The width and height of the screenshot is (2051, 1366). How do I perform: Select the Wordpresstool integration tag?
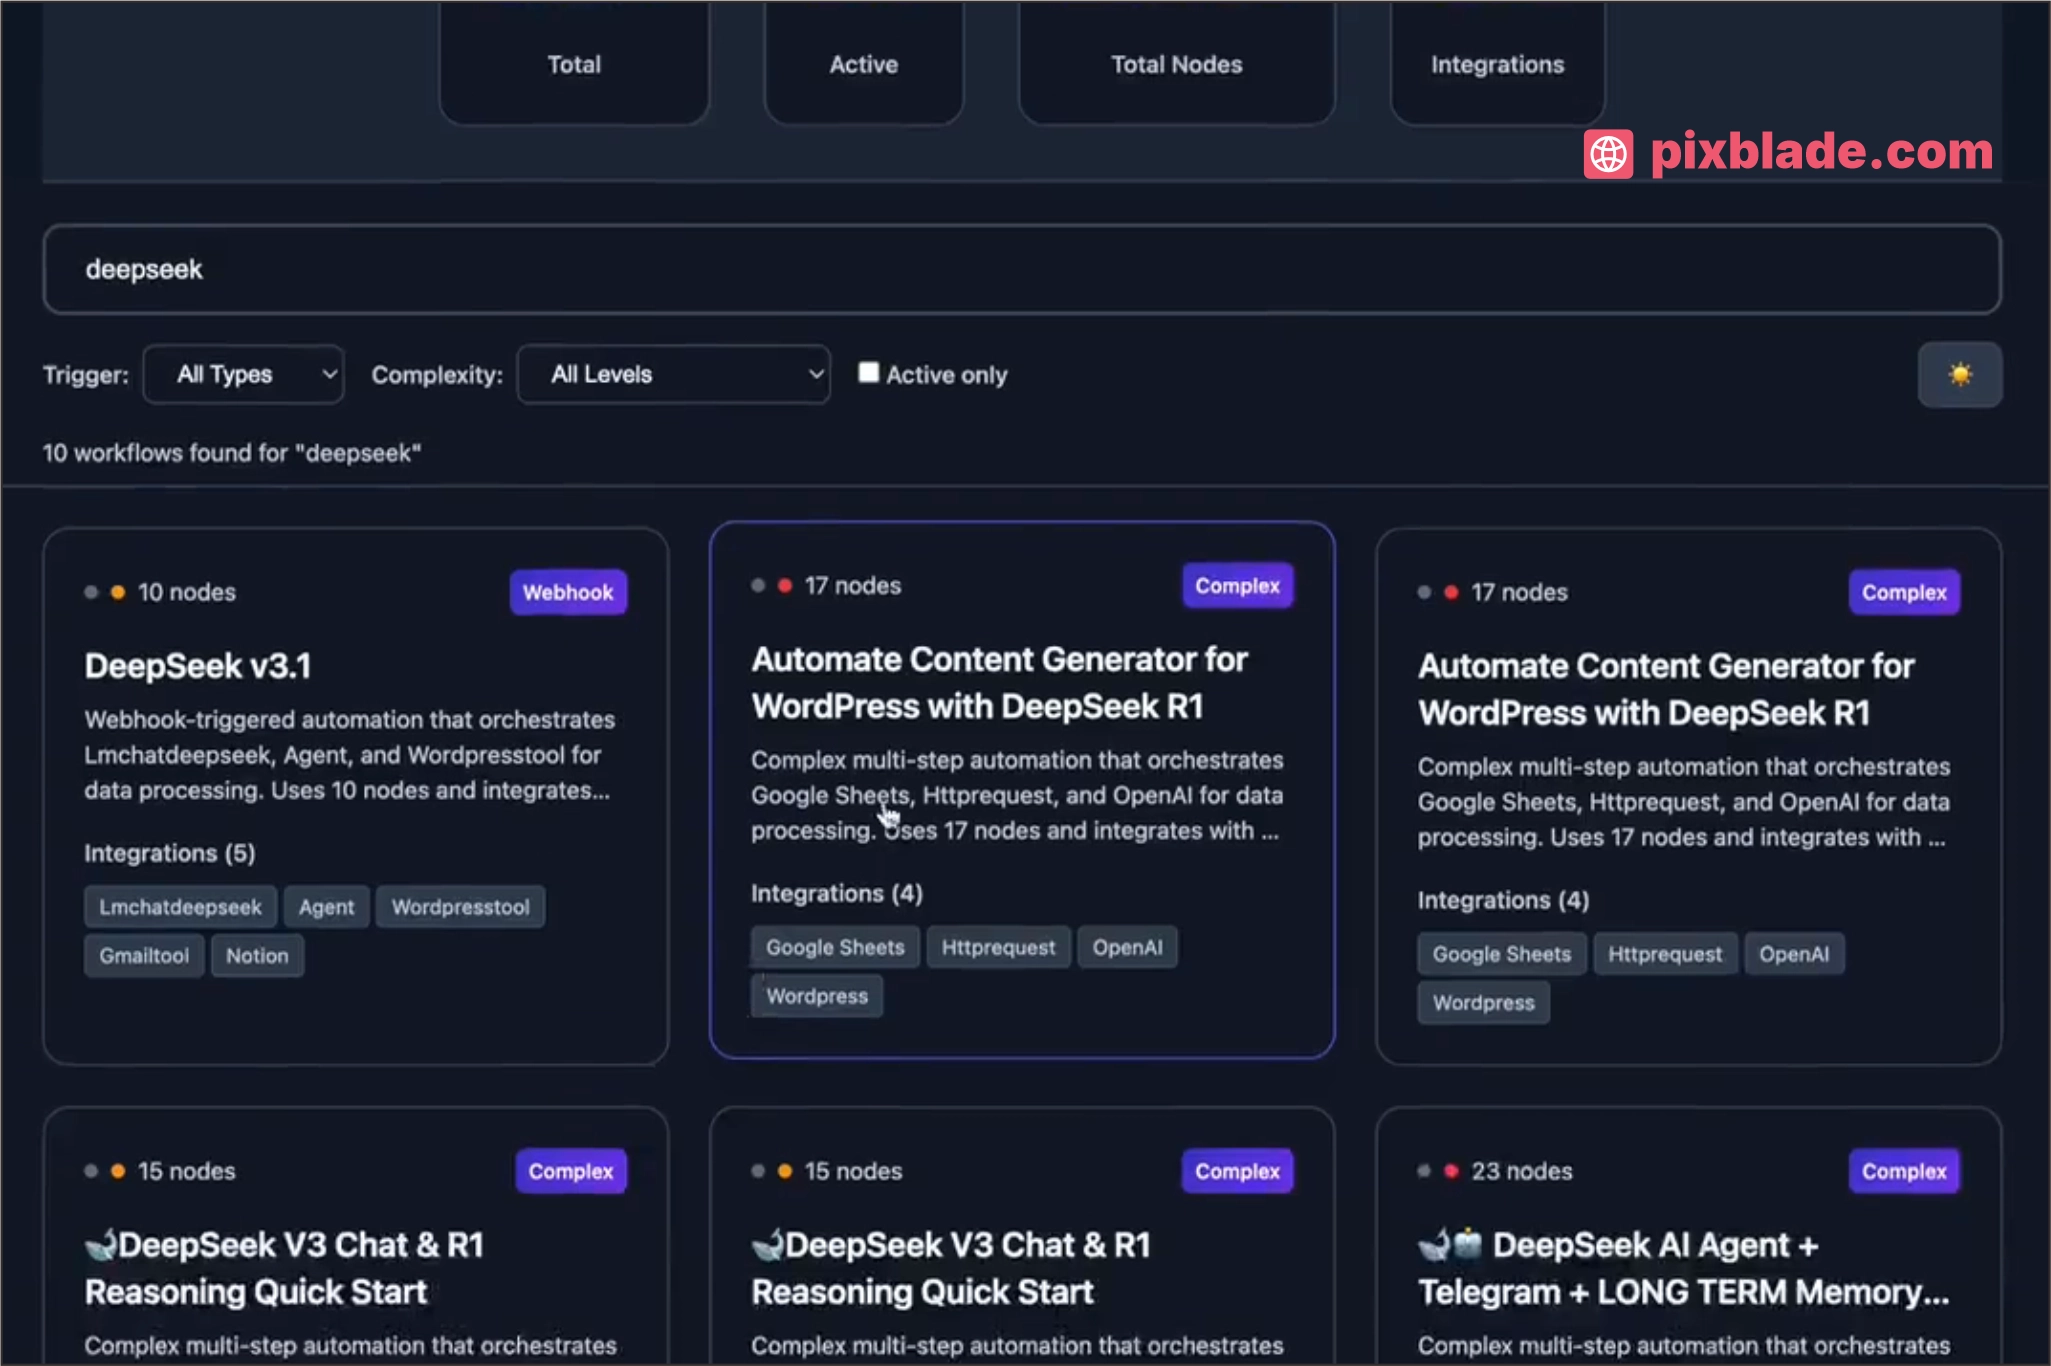pos(460,907)
